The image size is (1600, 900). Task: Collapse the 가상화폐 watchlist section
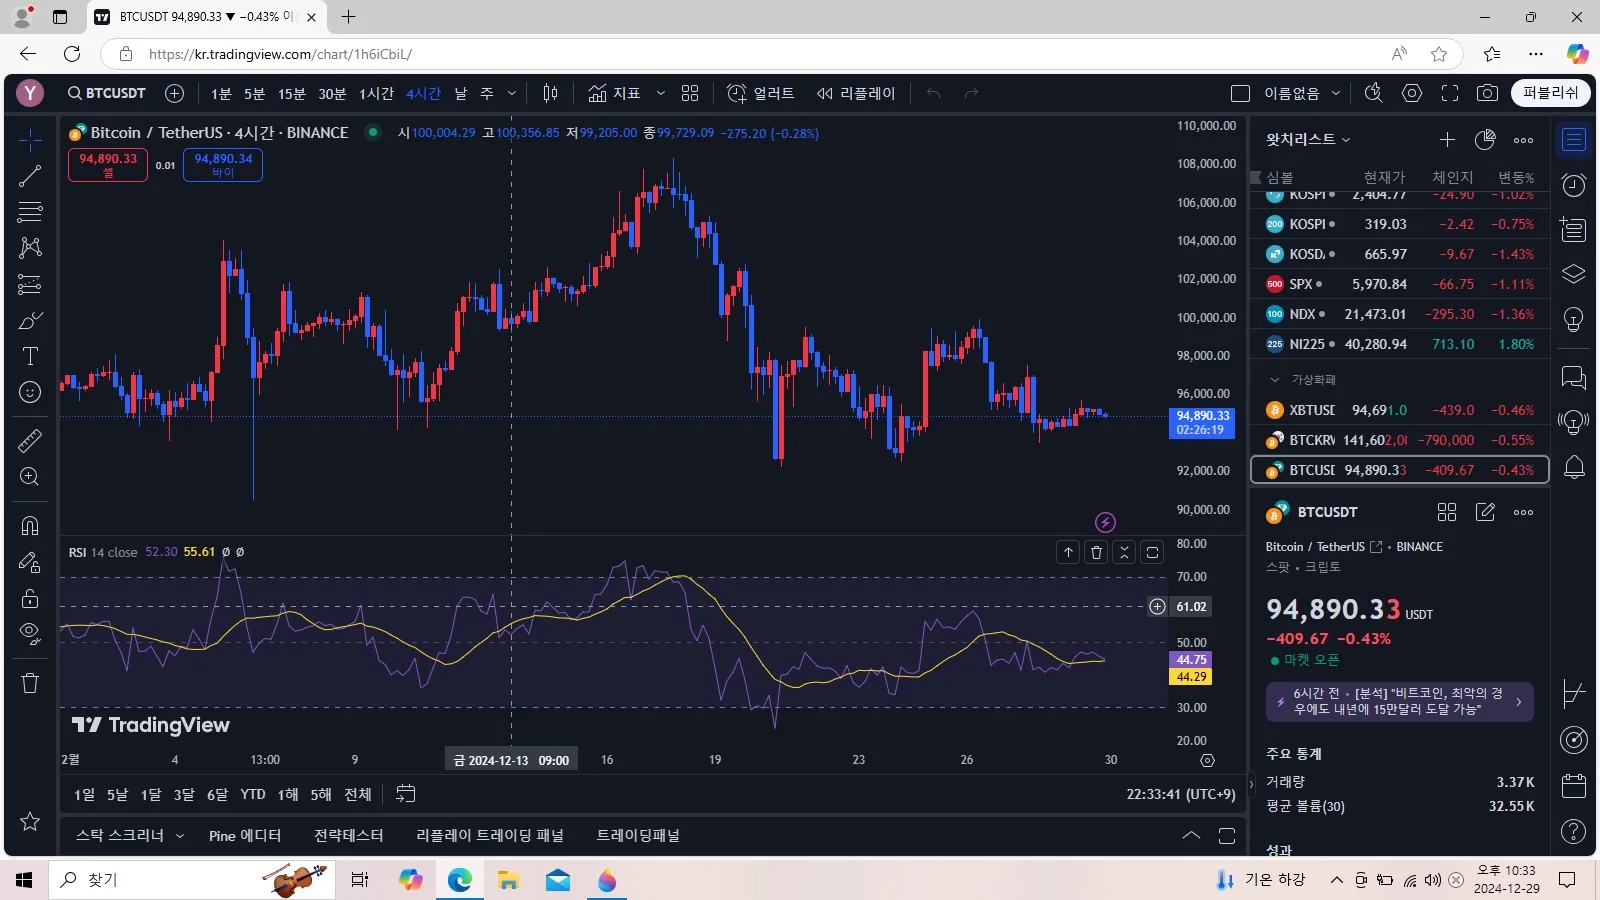[x=1275, y=380]
